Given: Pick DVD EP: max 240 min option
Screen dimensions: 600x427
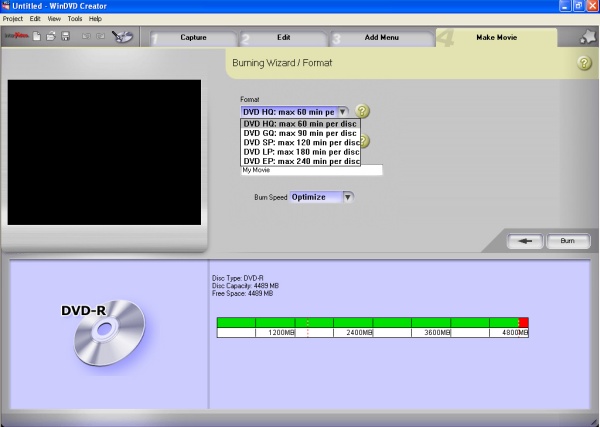Looking at the screenshot, I should 300,161.
